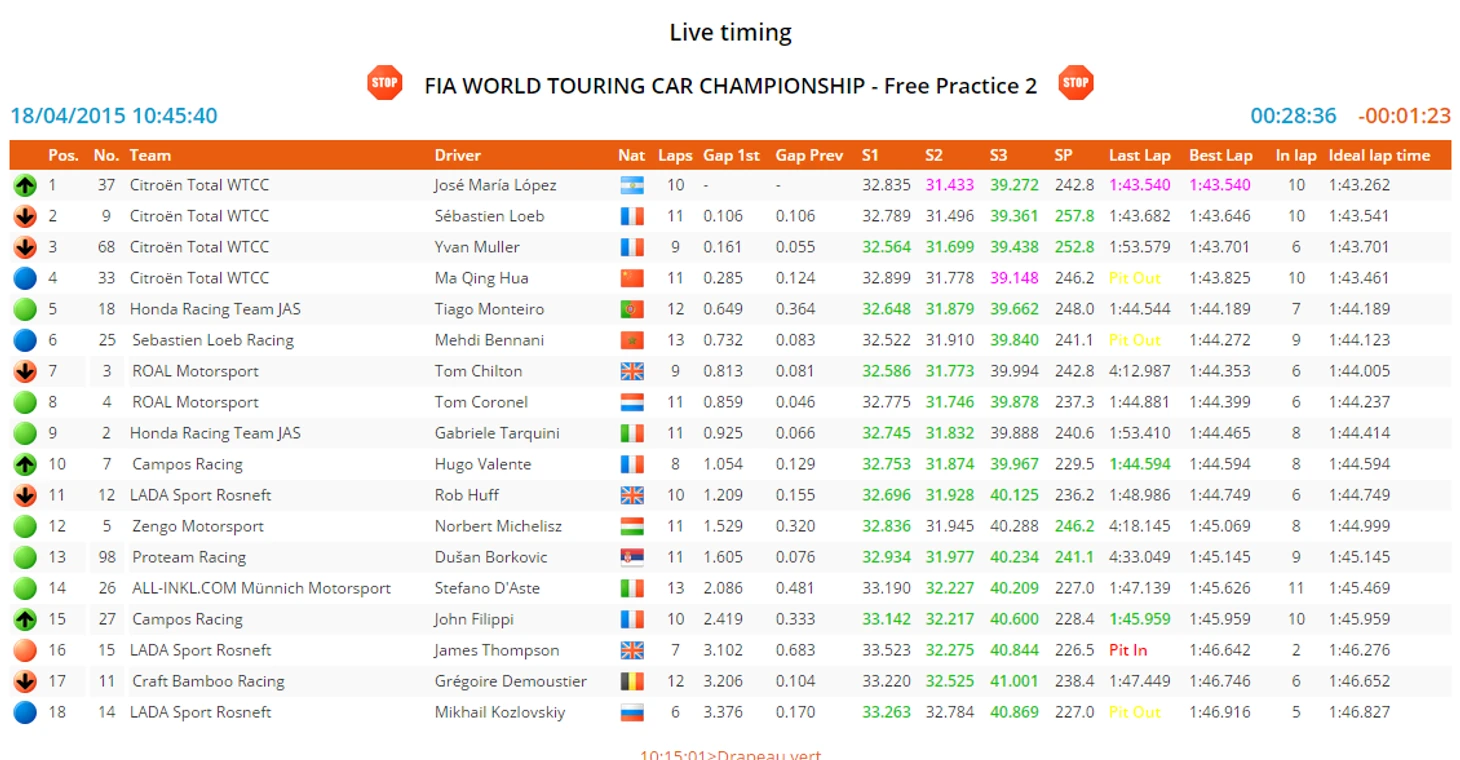
Task: Click driver name Yvan Muller
Action: tap(476, 247)
